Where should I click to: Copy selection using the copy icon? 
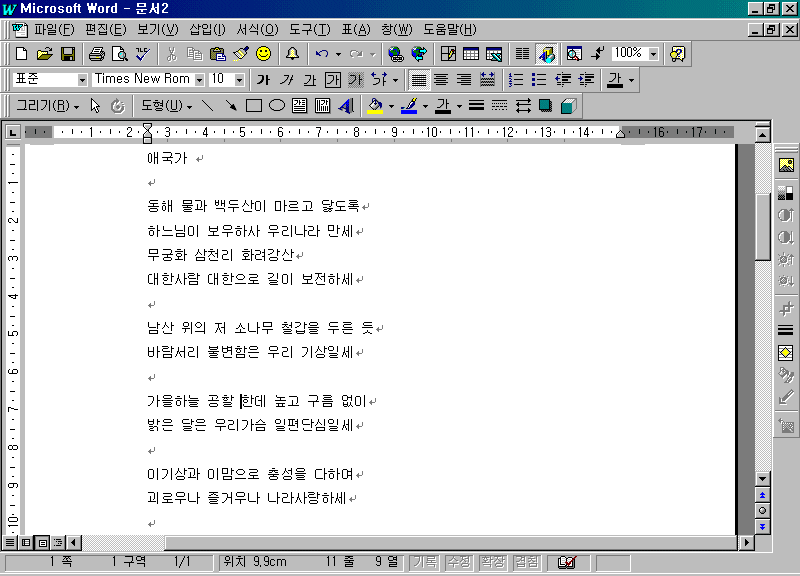coord(194,54)
